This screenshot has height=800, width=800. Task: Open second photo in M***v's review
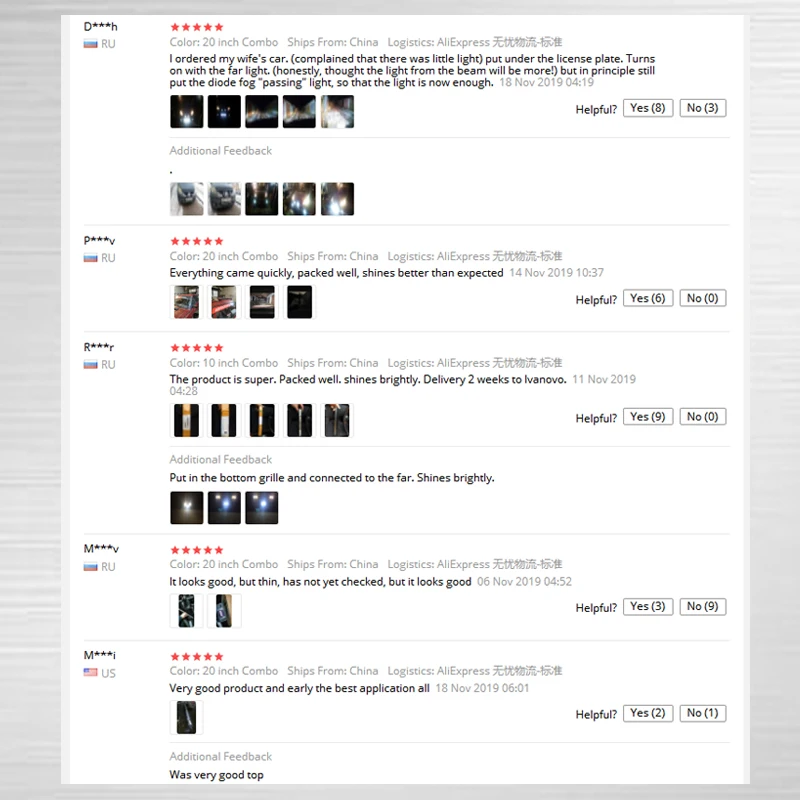224,611
